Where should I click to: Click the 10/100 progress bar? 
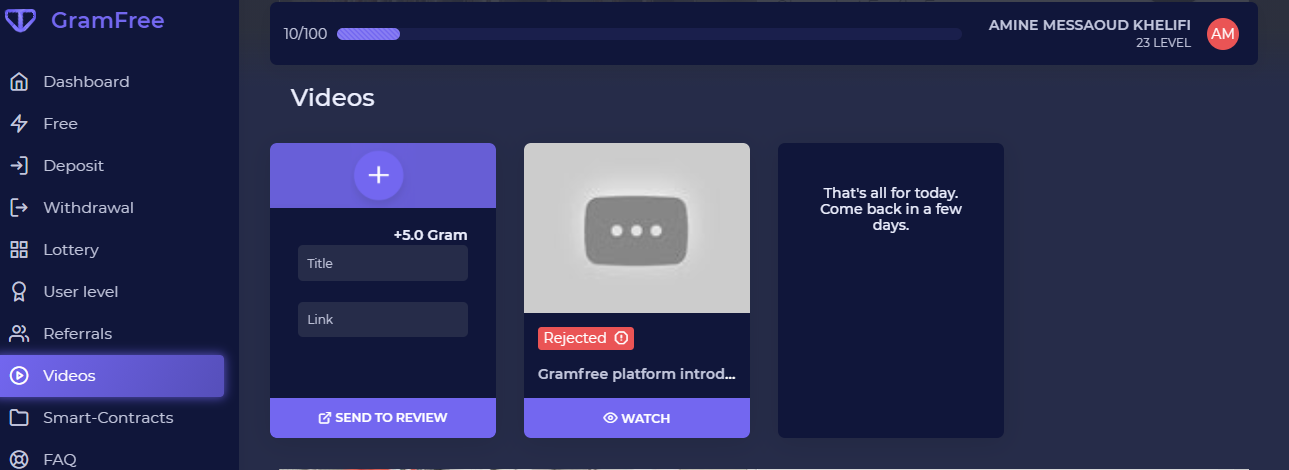649,34
